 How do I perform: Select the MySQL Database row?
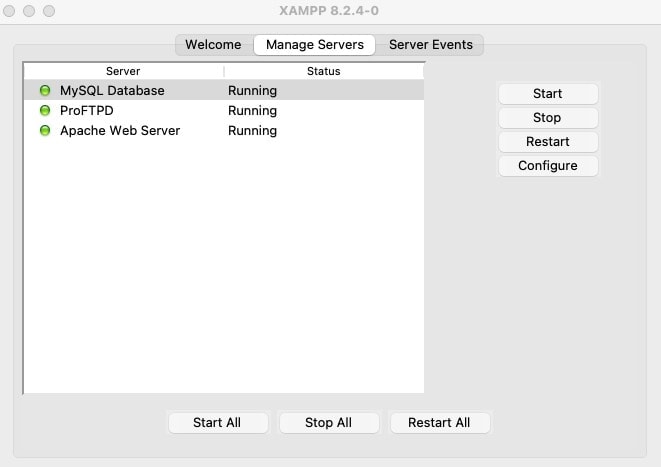pyautogui.click(x=224, y=90)
